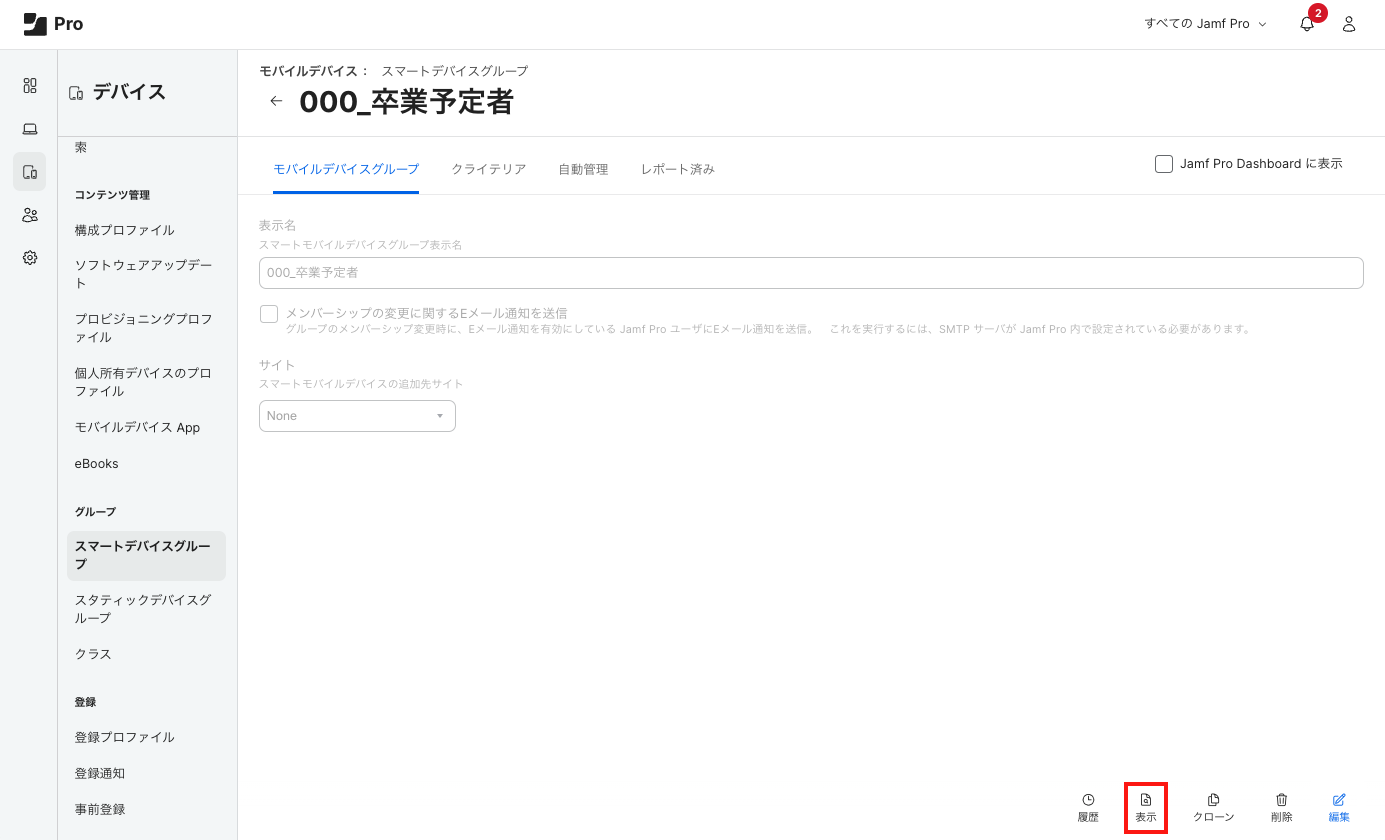Image resolution: width=1385 pixels, height=840 pixels.
Task: Click the コンテンツ管理 section header
Action: tap(112, 195)
